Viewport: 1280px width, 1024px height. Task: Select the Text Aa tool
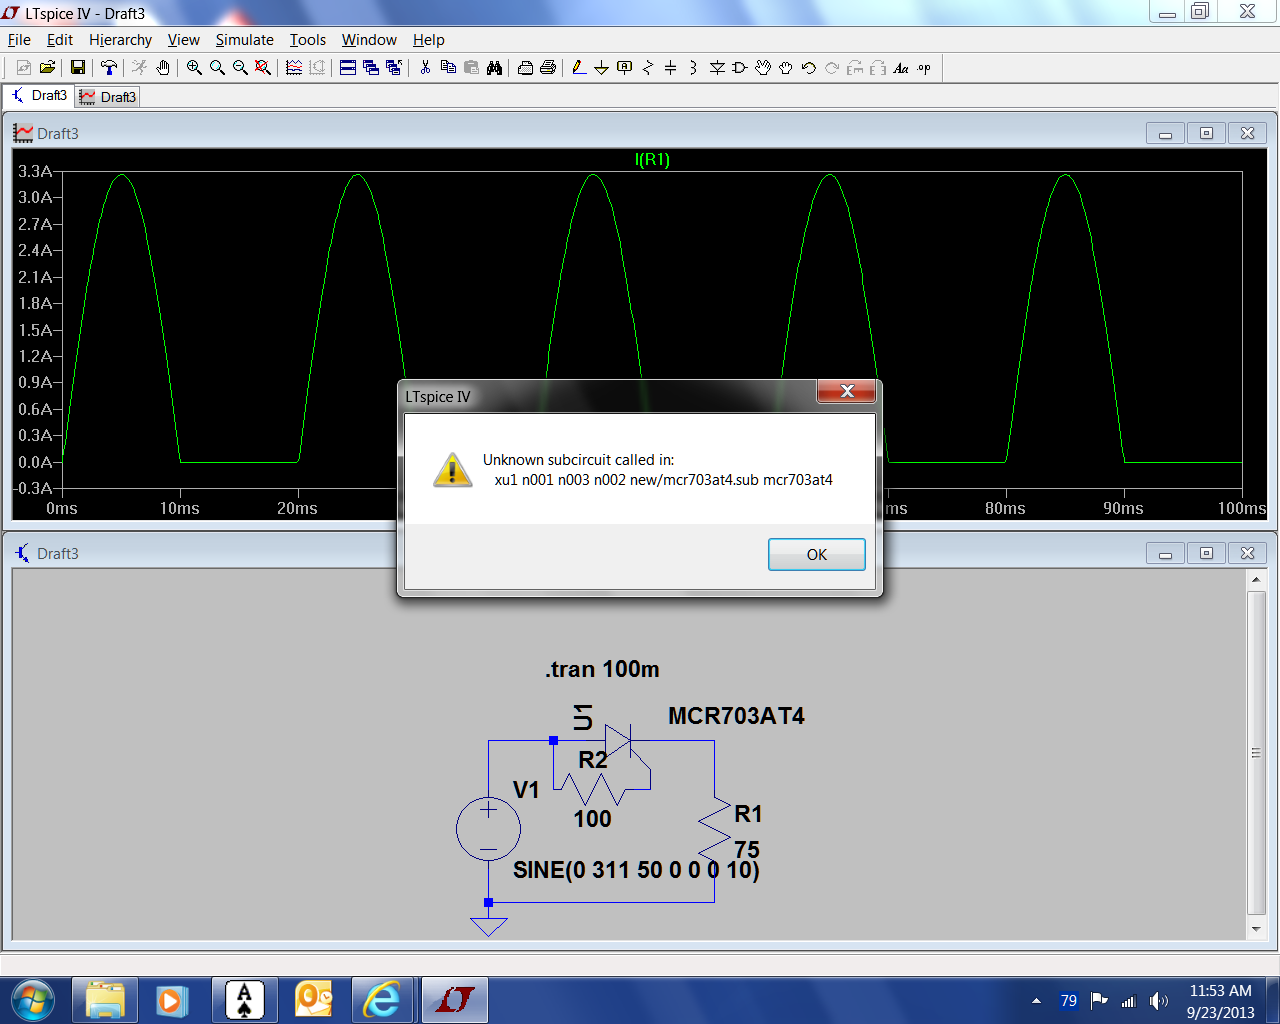click(901, 68)
